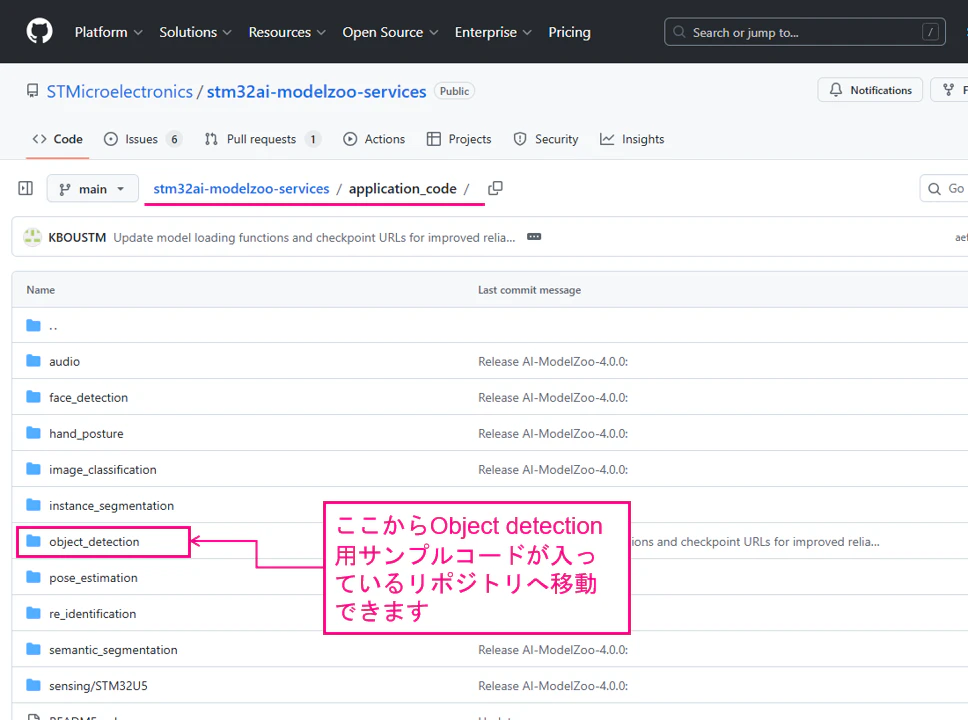Focus the Search or jump to field

804,32
